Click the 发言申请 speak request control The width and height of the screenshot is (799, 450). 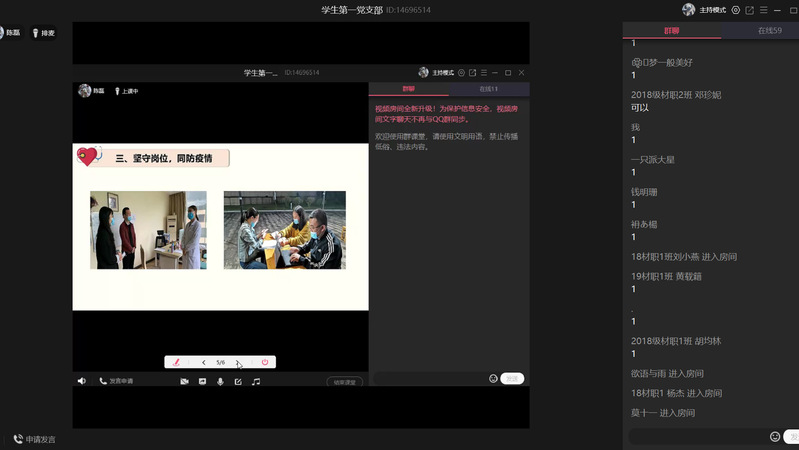[x=116, y=381]
